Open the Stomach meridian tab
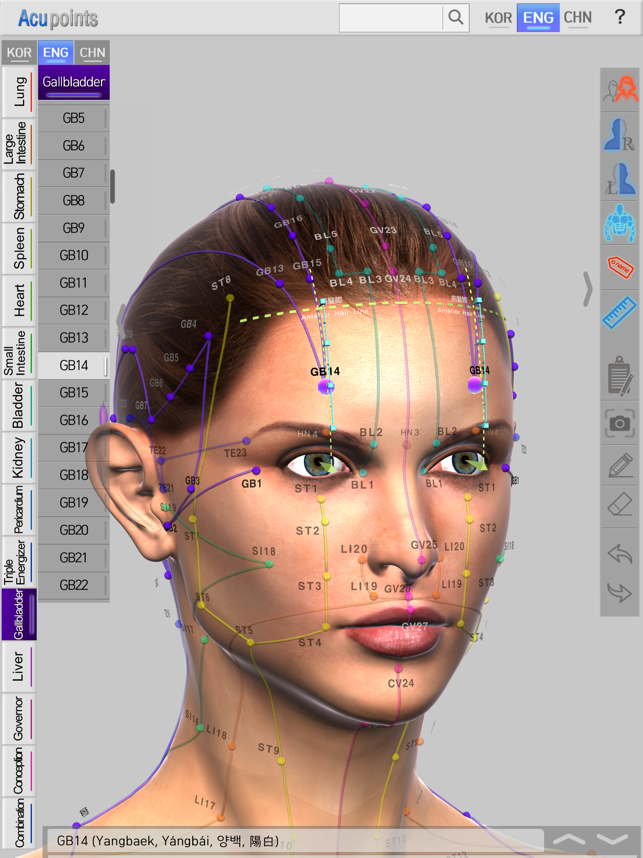The width and height of the screenshot is (643, 858). tap(19, 195)
